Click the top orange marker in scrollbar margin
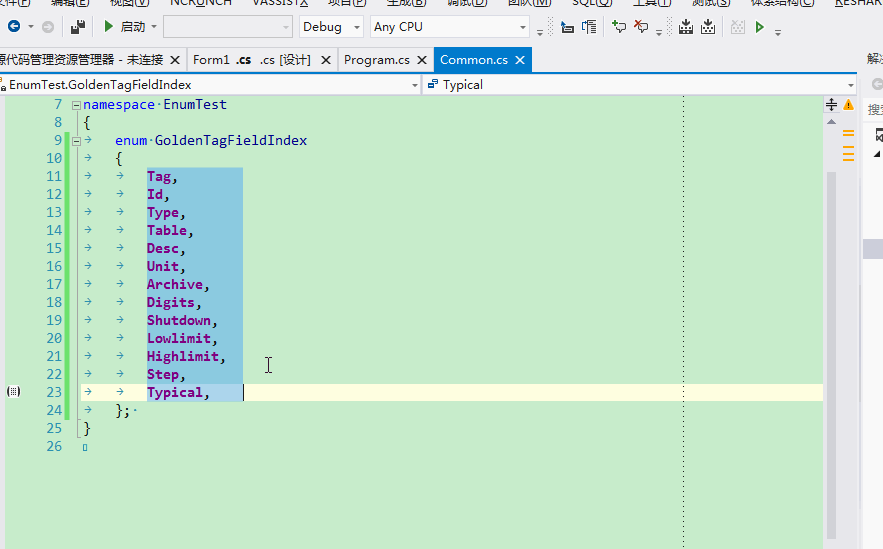This screenshot has height=549, width=883. pyautogui.click(x=848, y=133)
